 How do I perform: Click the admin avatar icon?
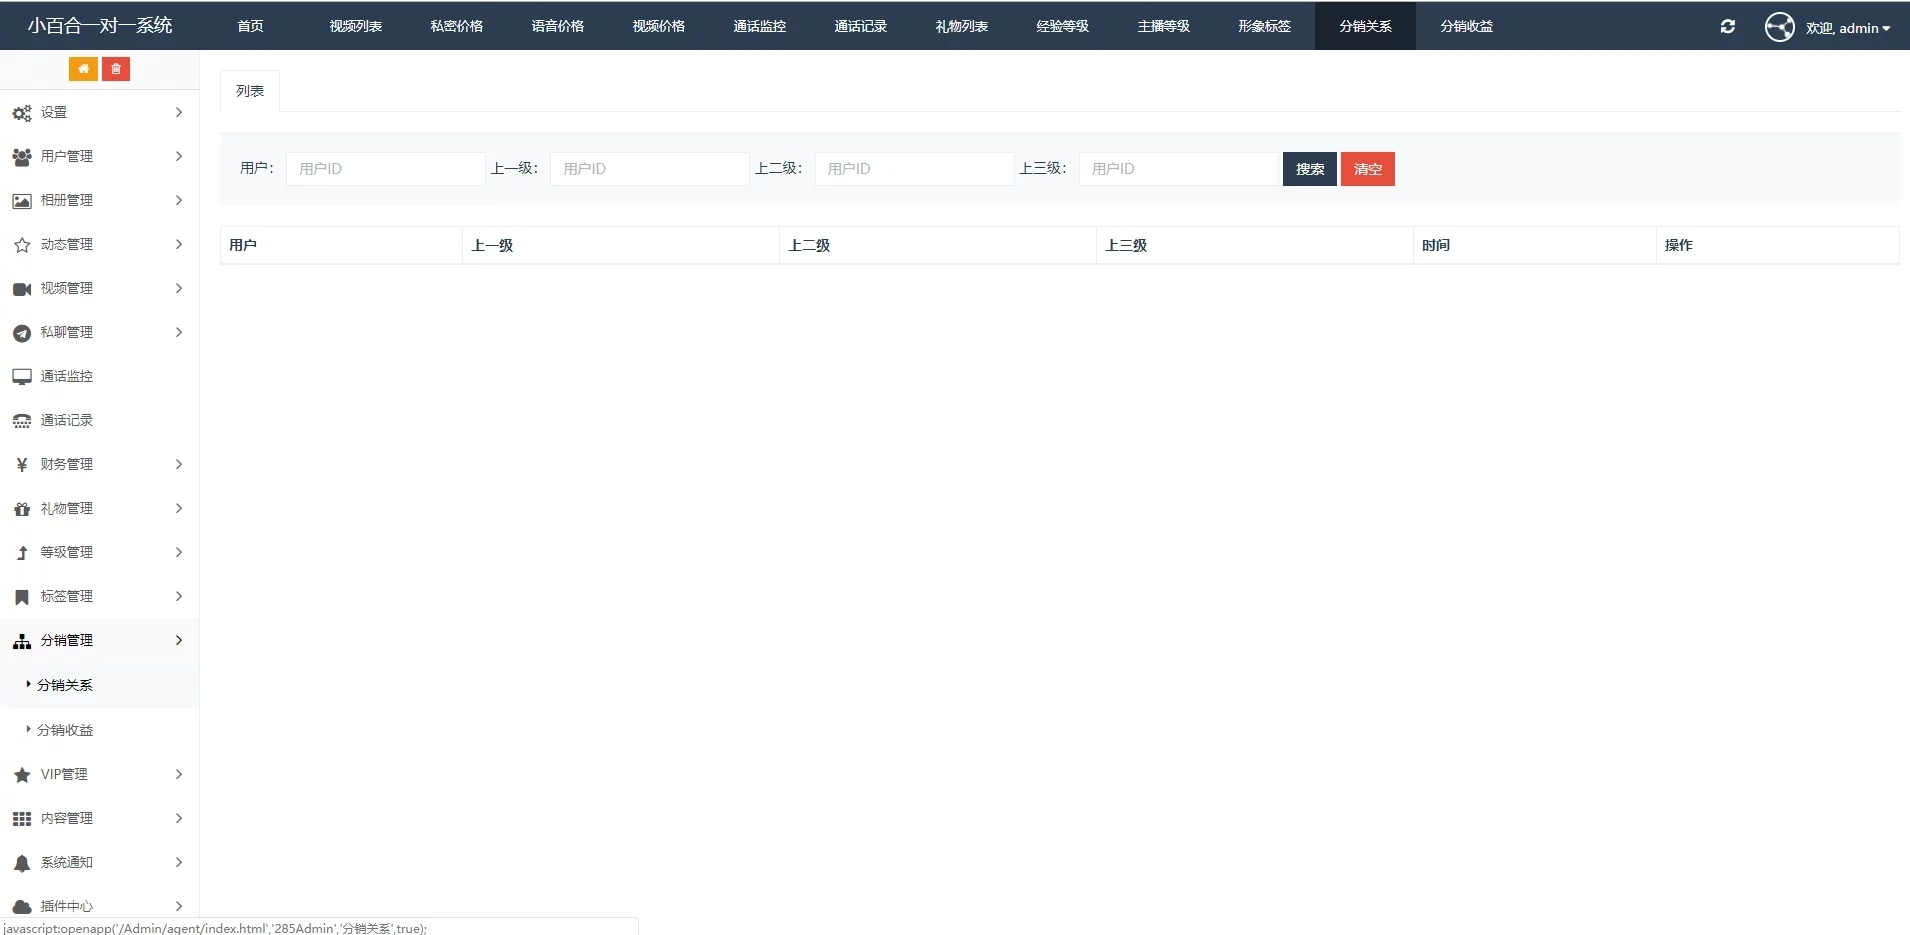tap(1779, 27)
